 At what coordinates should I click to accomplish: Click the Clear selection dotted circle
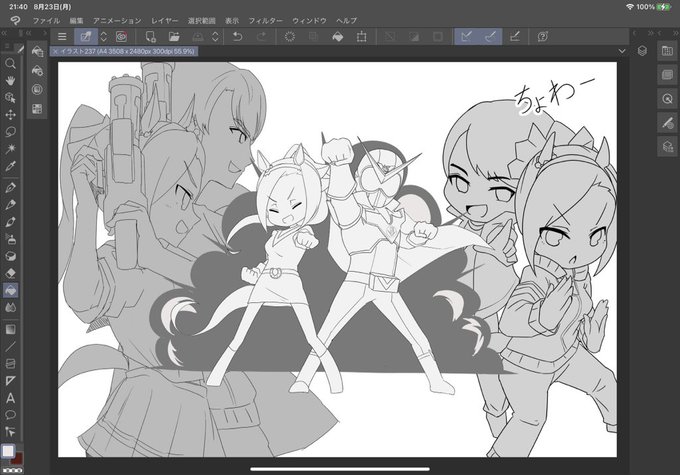coord(290,37)
